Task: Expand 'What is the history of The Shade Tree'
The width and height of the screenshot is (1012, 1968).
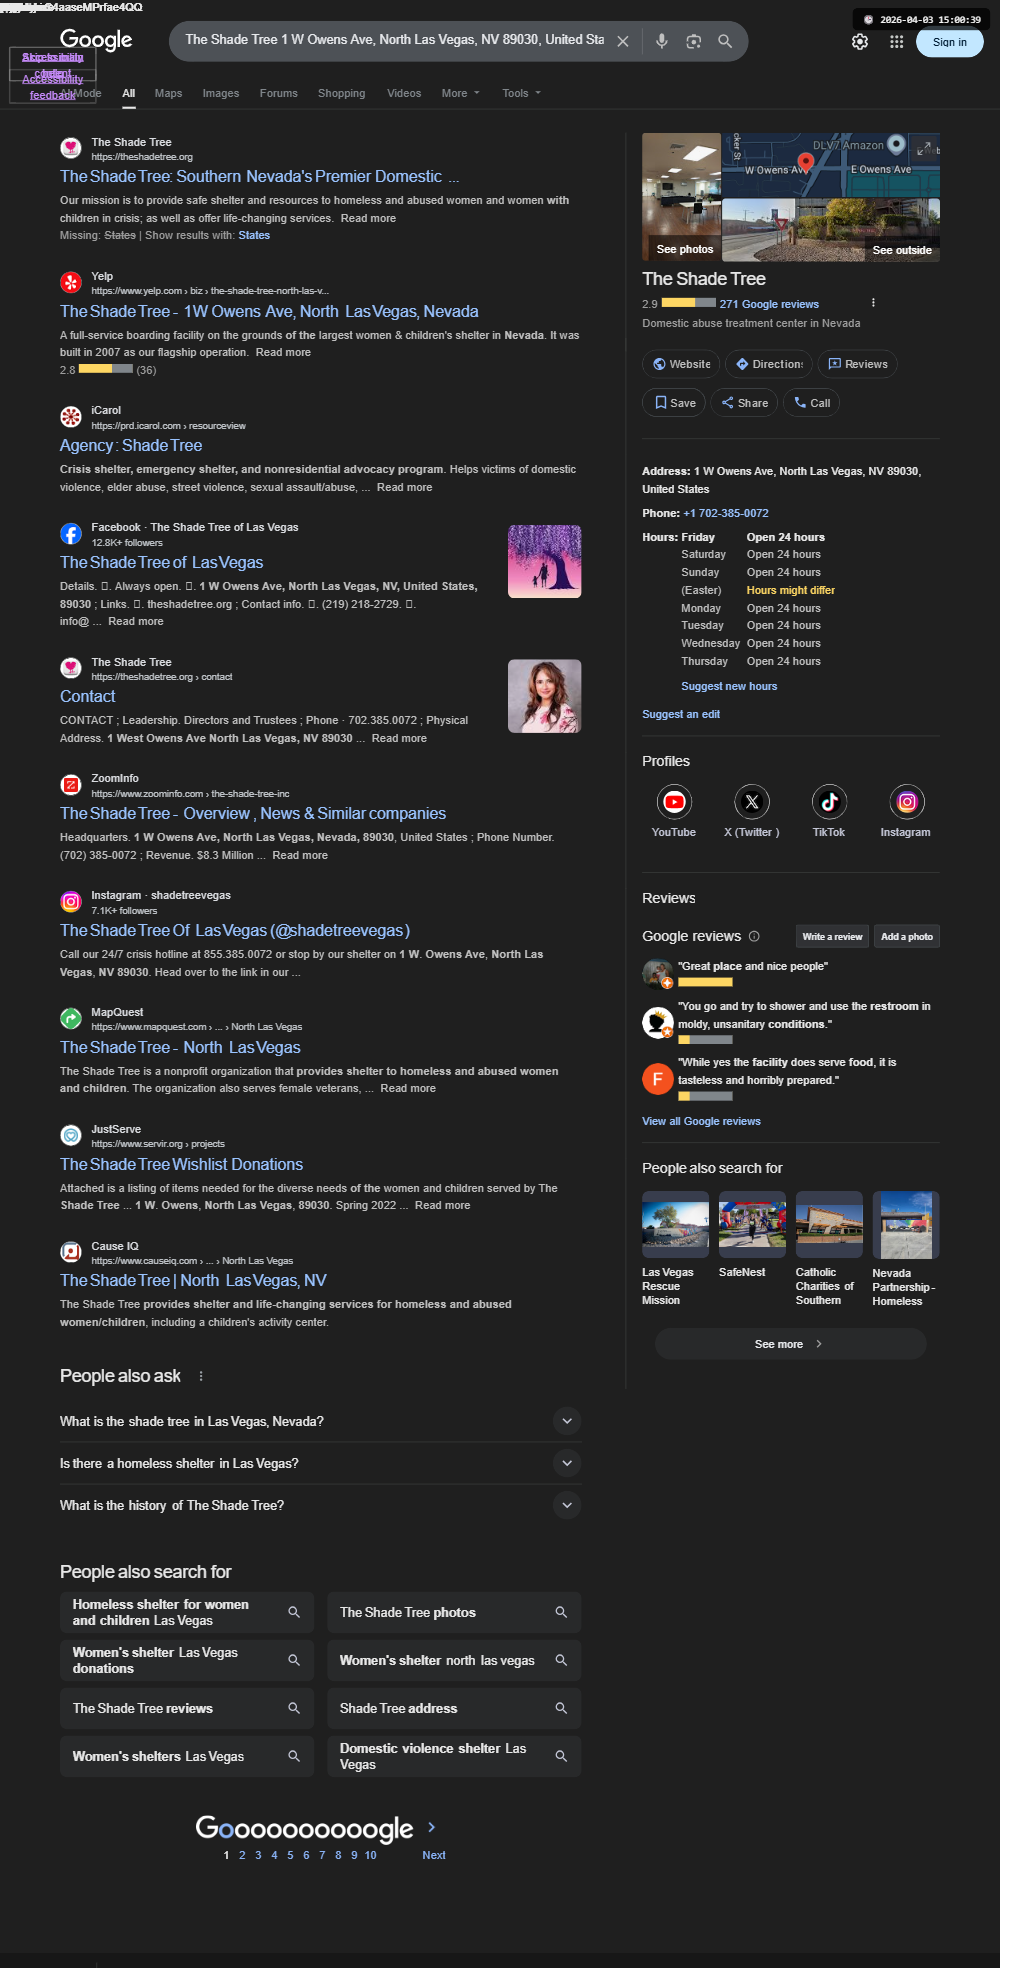Action: tap(567, 1505)
